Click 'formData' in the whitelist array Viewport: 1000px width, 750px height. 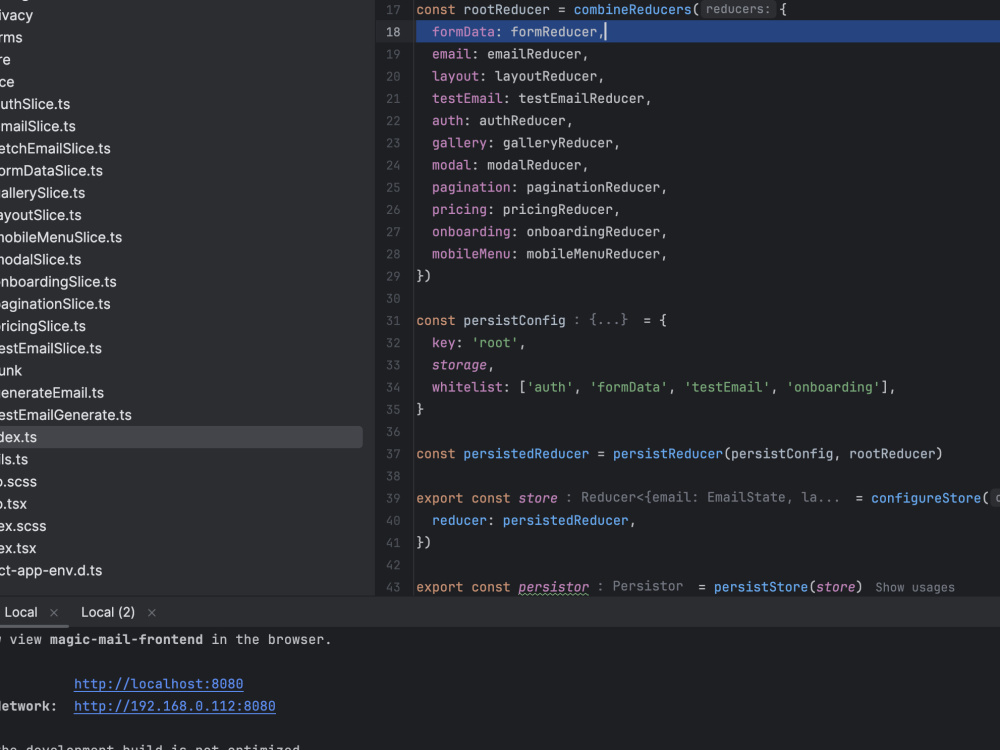[x=628, y=387]
